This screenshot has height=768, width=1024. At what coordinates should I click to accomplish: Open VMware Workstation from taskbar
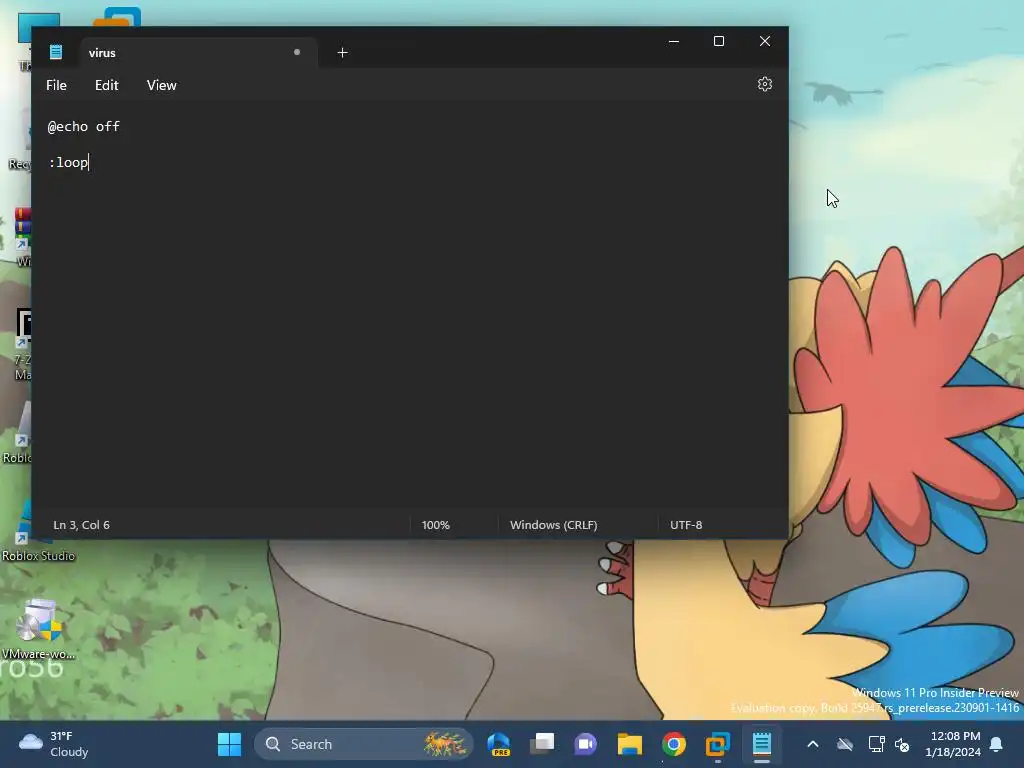point(718,744)
